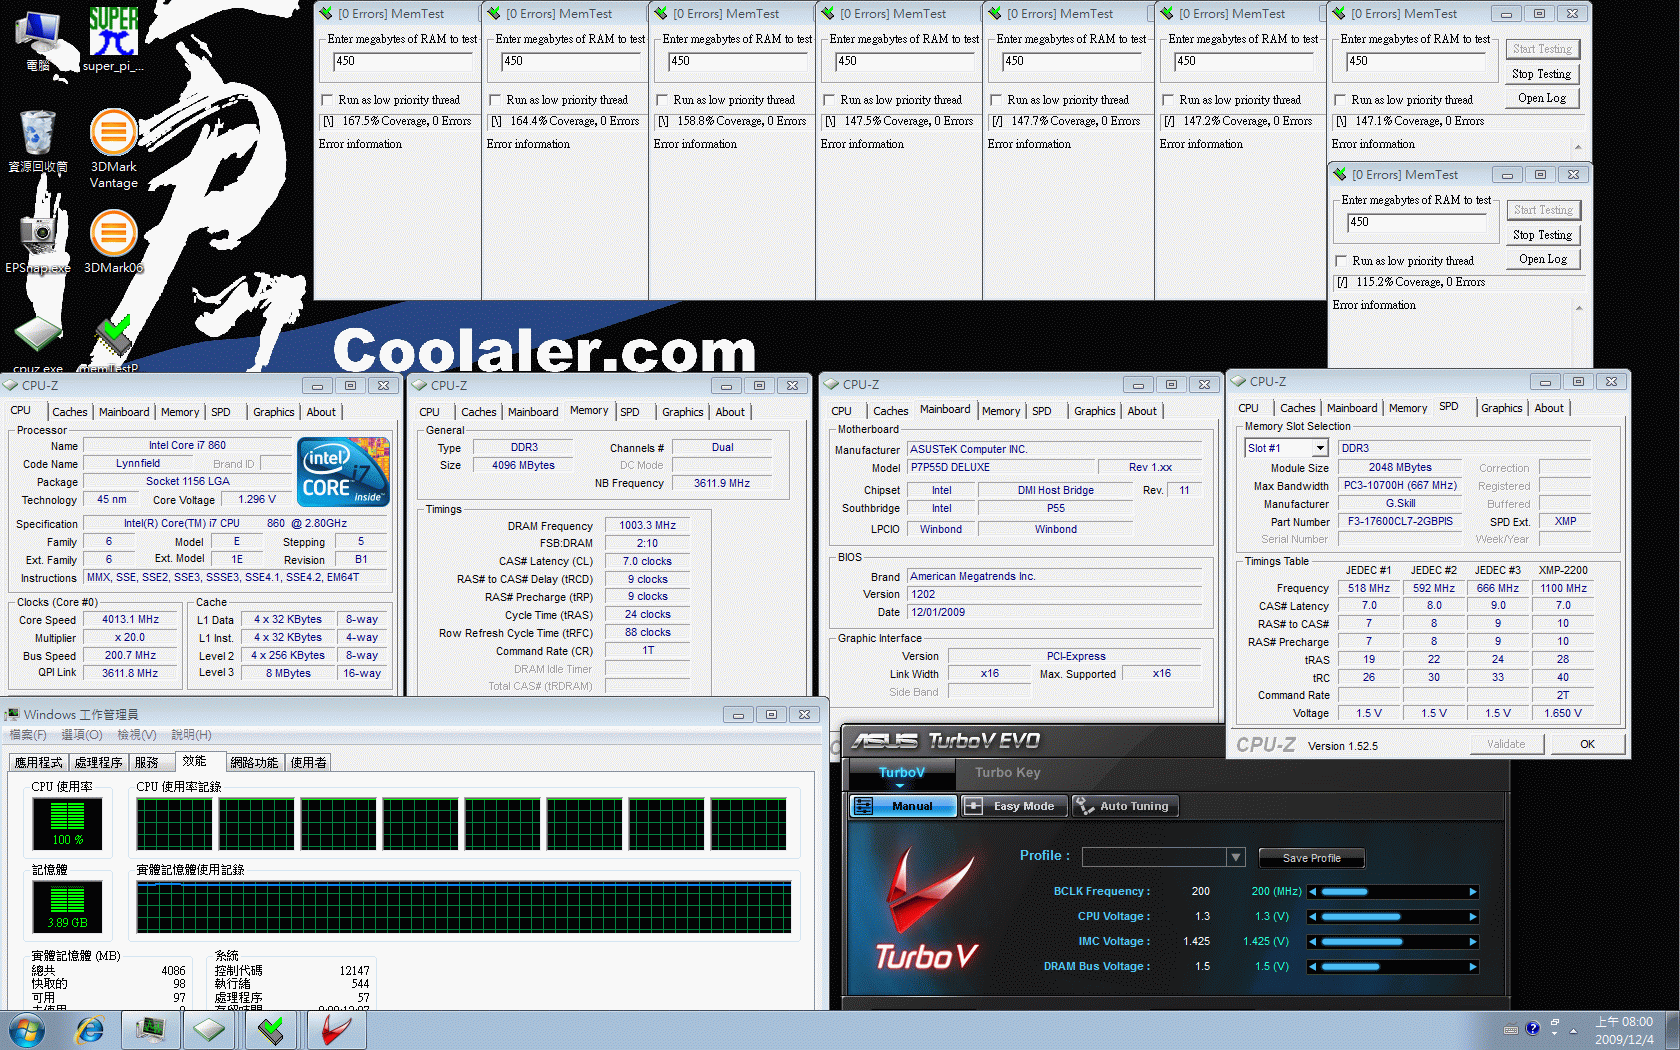Click the keyboard icon in the system tray

click(1511, 1029)
